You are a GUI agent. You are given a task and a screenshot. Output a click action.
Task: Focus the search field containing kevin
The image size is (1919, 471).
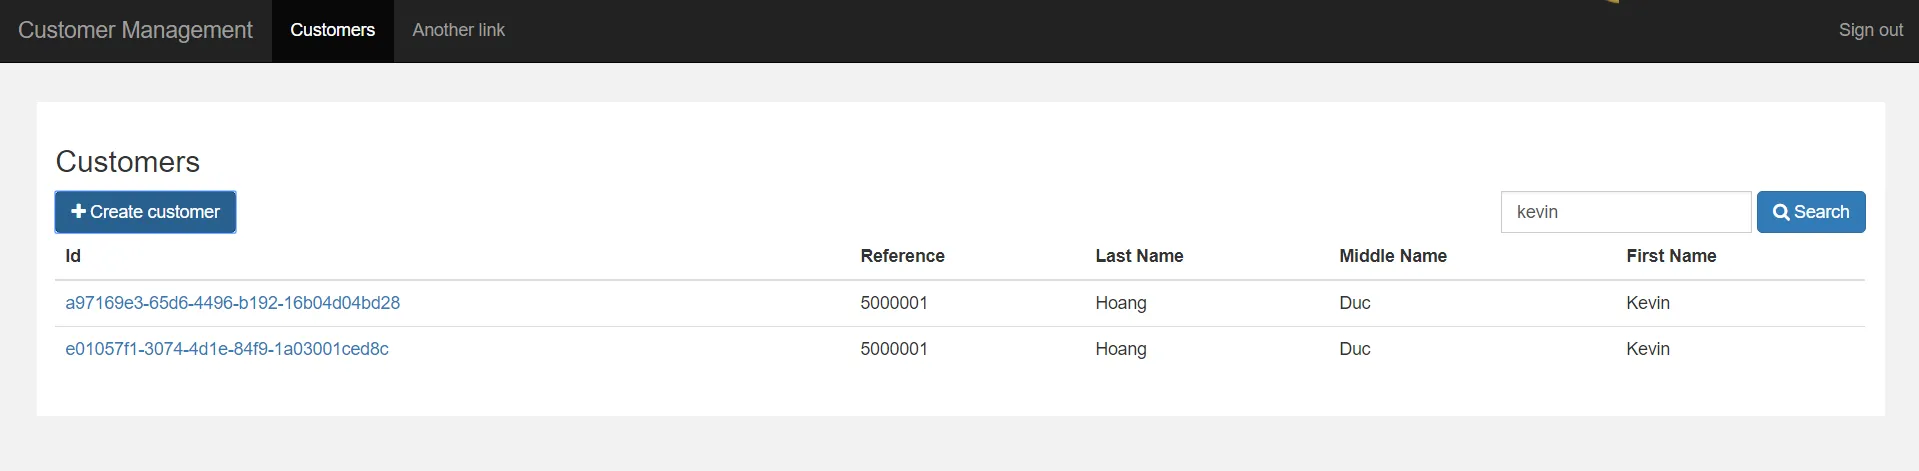(x=1625, y=212)
